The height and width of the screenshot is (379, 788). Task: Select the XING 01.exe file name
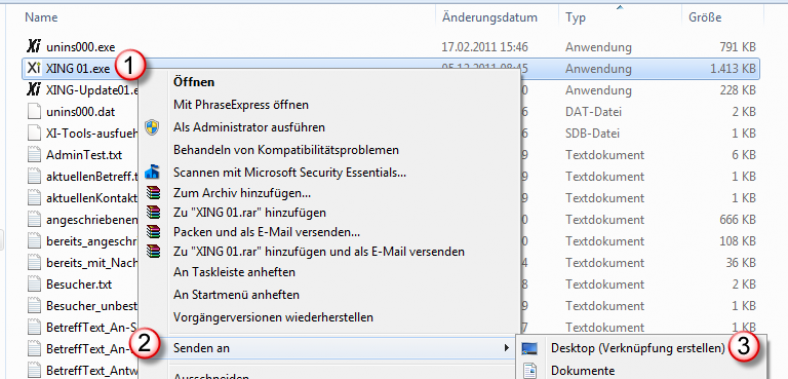click(78, 68)
